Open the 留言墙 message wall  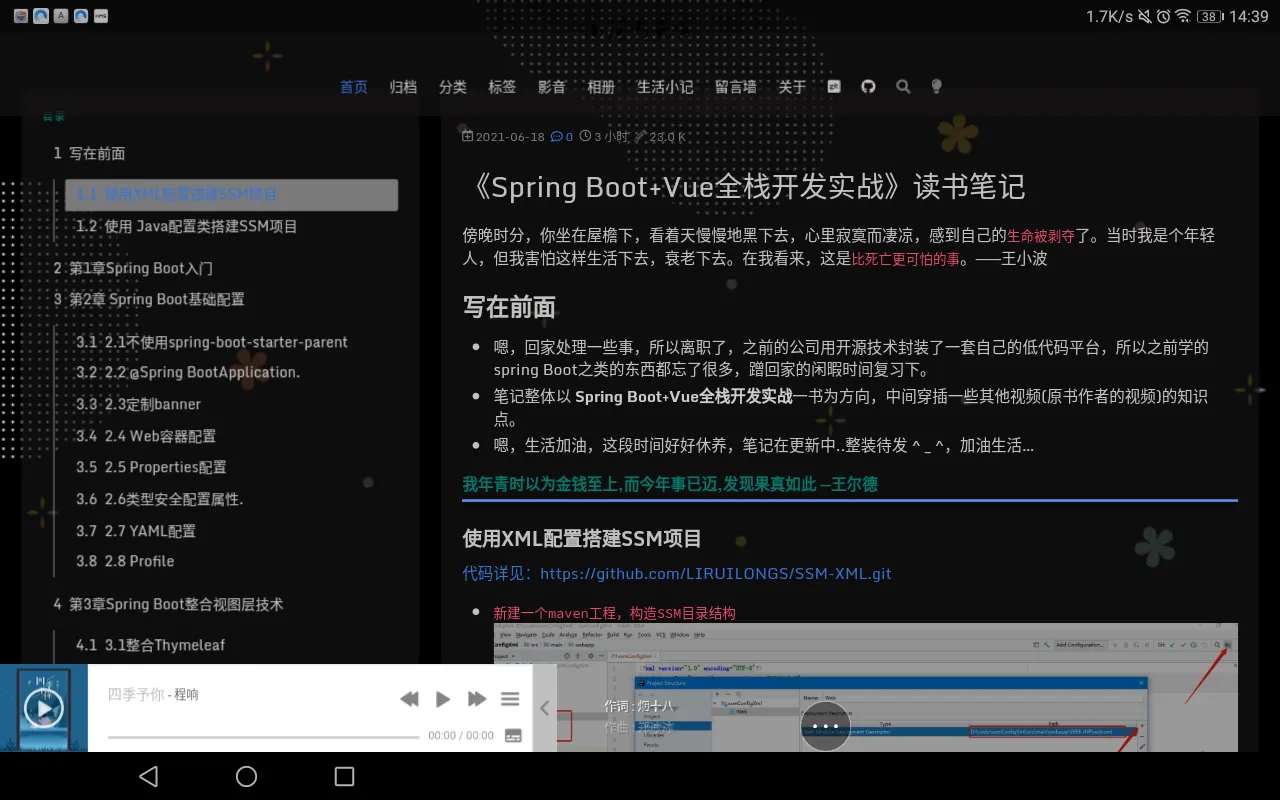coord(735,87)
